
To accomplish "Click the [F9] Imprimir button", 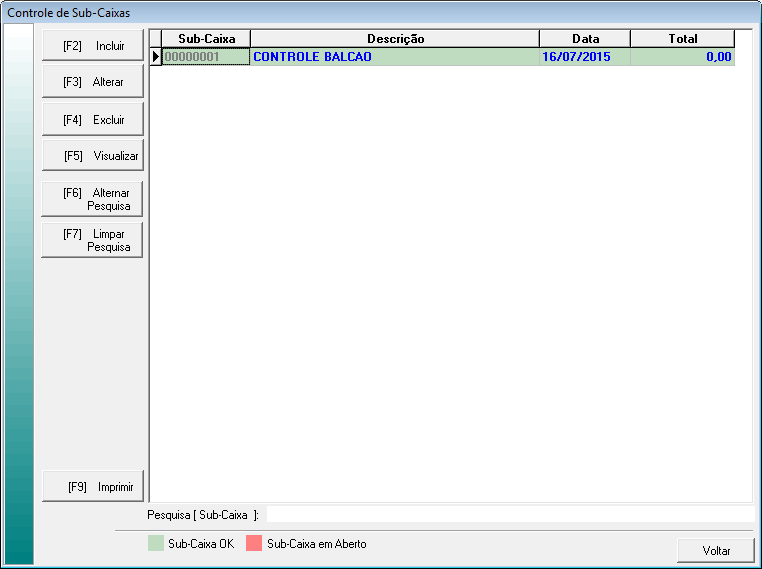I will [x=93, y=487].
